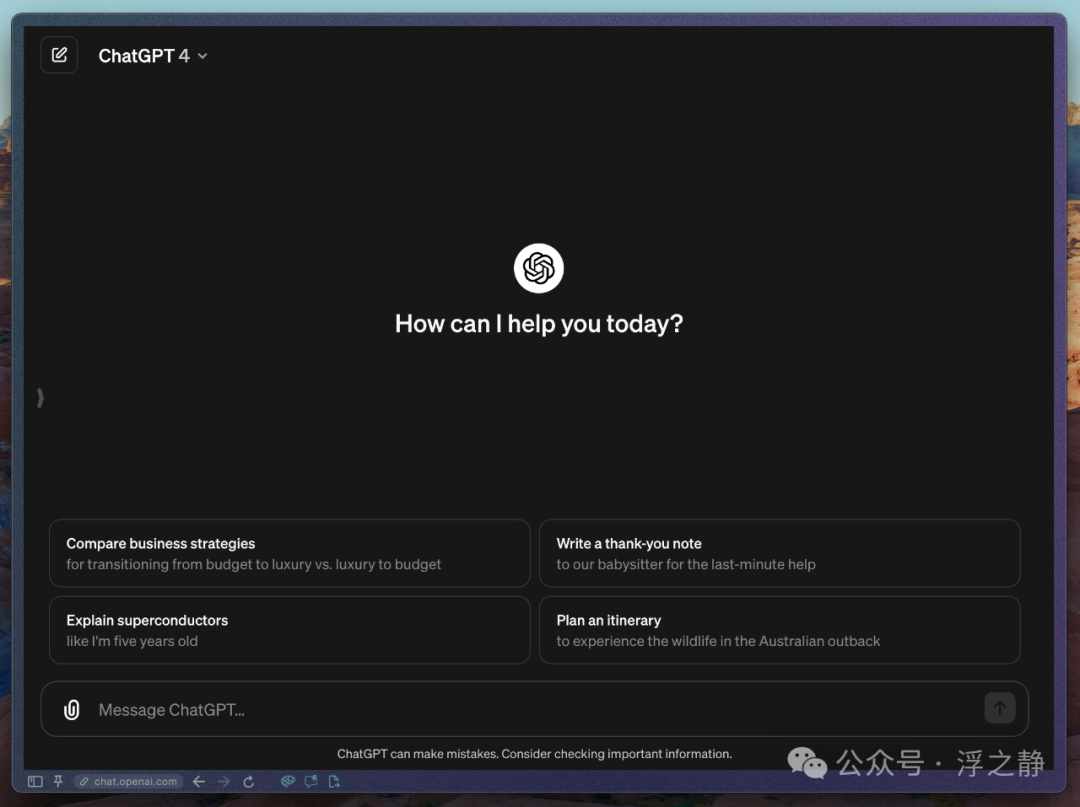Send the message with the up-arrow button
1080x807 pixels.
(x=999, y=708)
